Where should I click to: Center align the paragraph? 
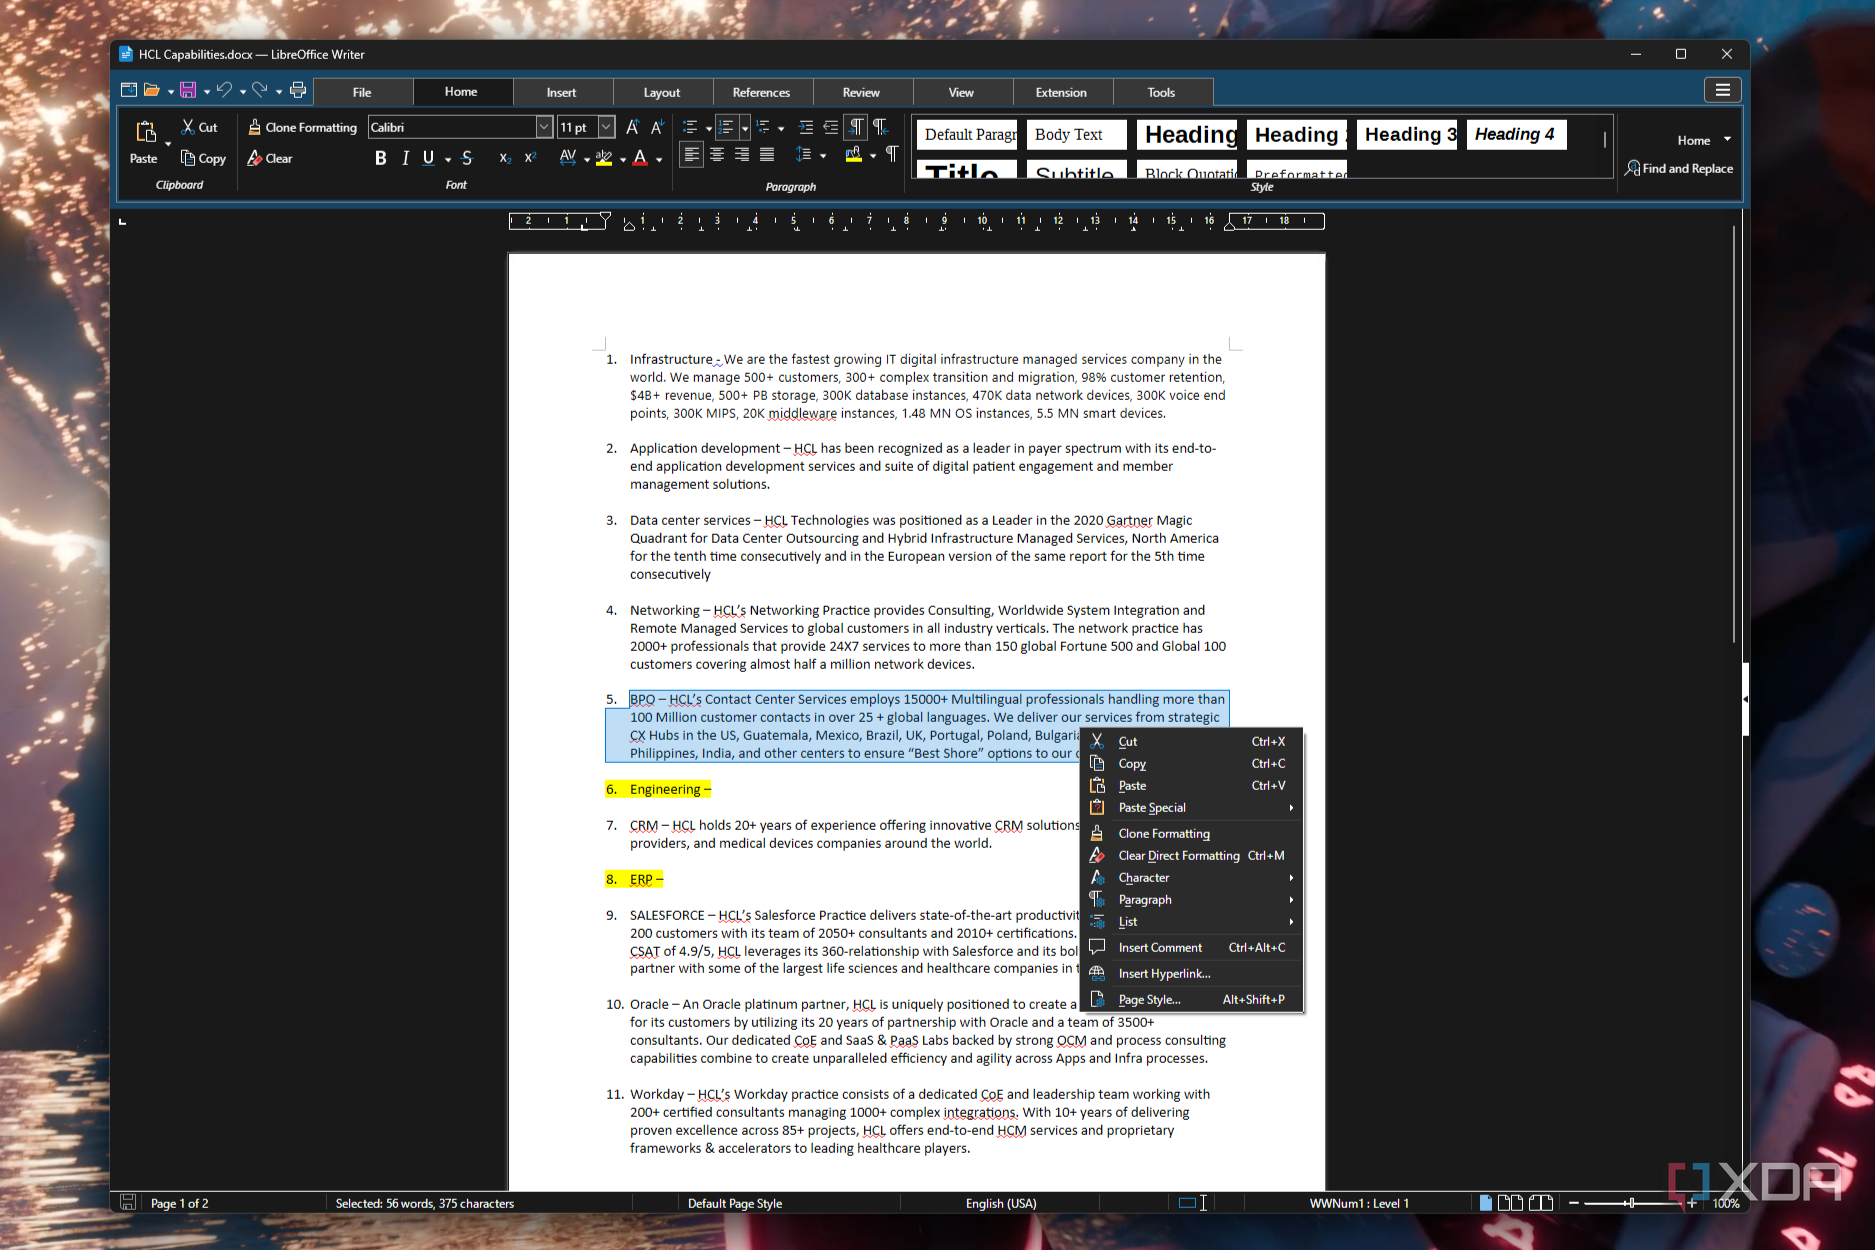pos(717,154)
